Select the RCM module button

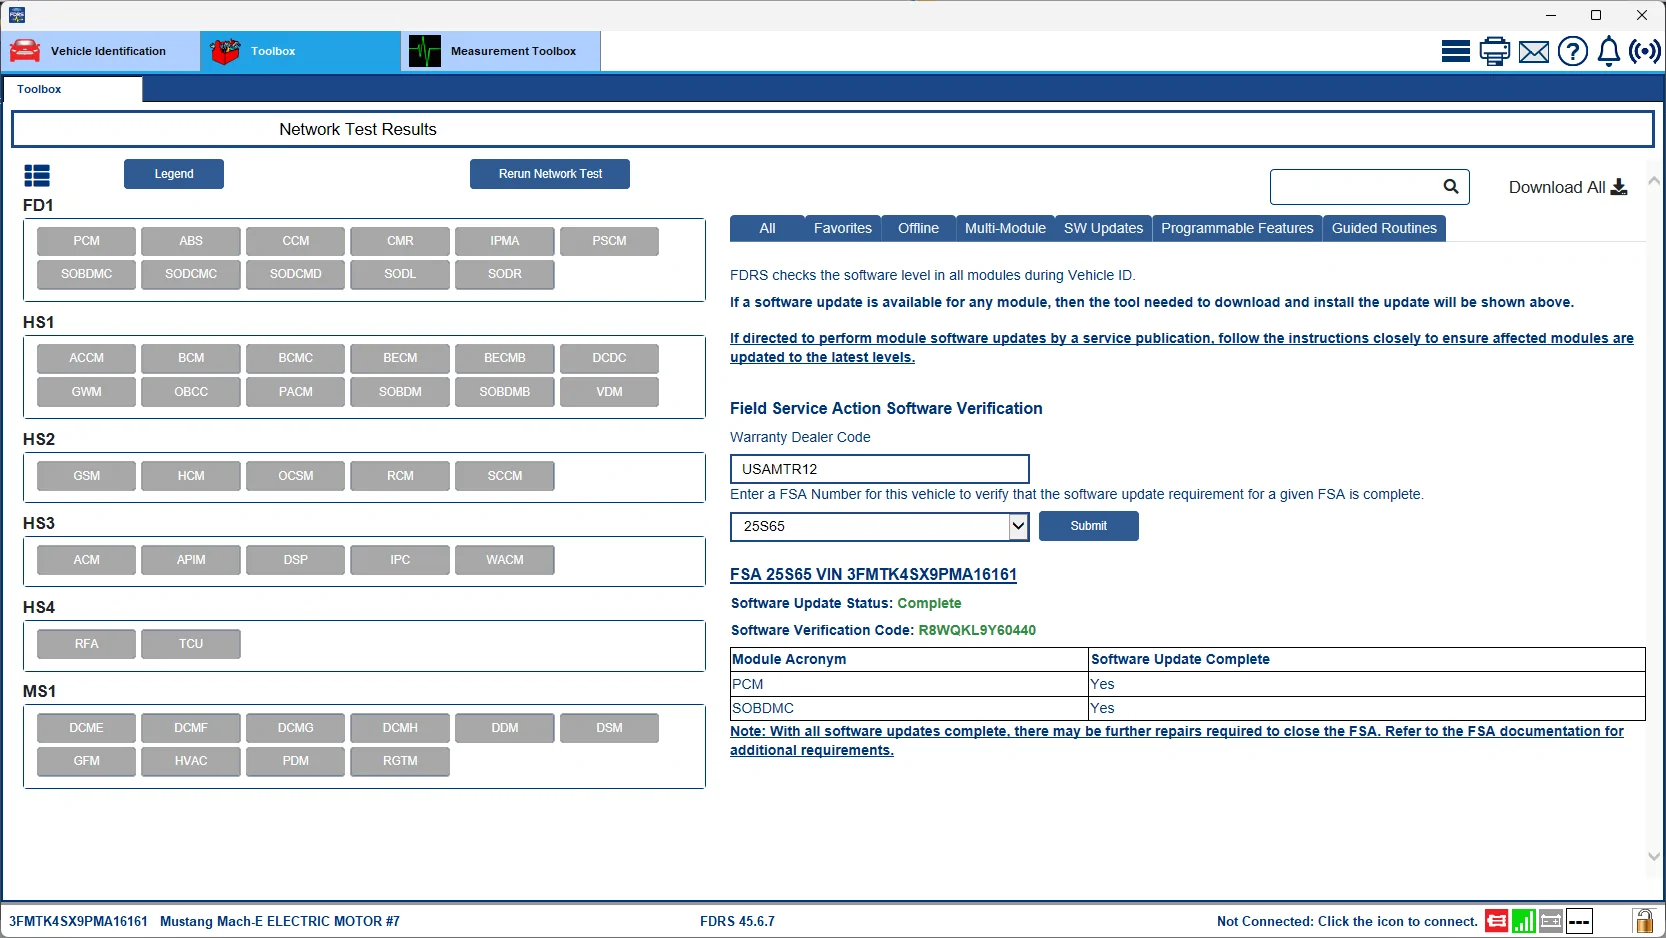400,476
